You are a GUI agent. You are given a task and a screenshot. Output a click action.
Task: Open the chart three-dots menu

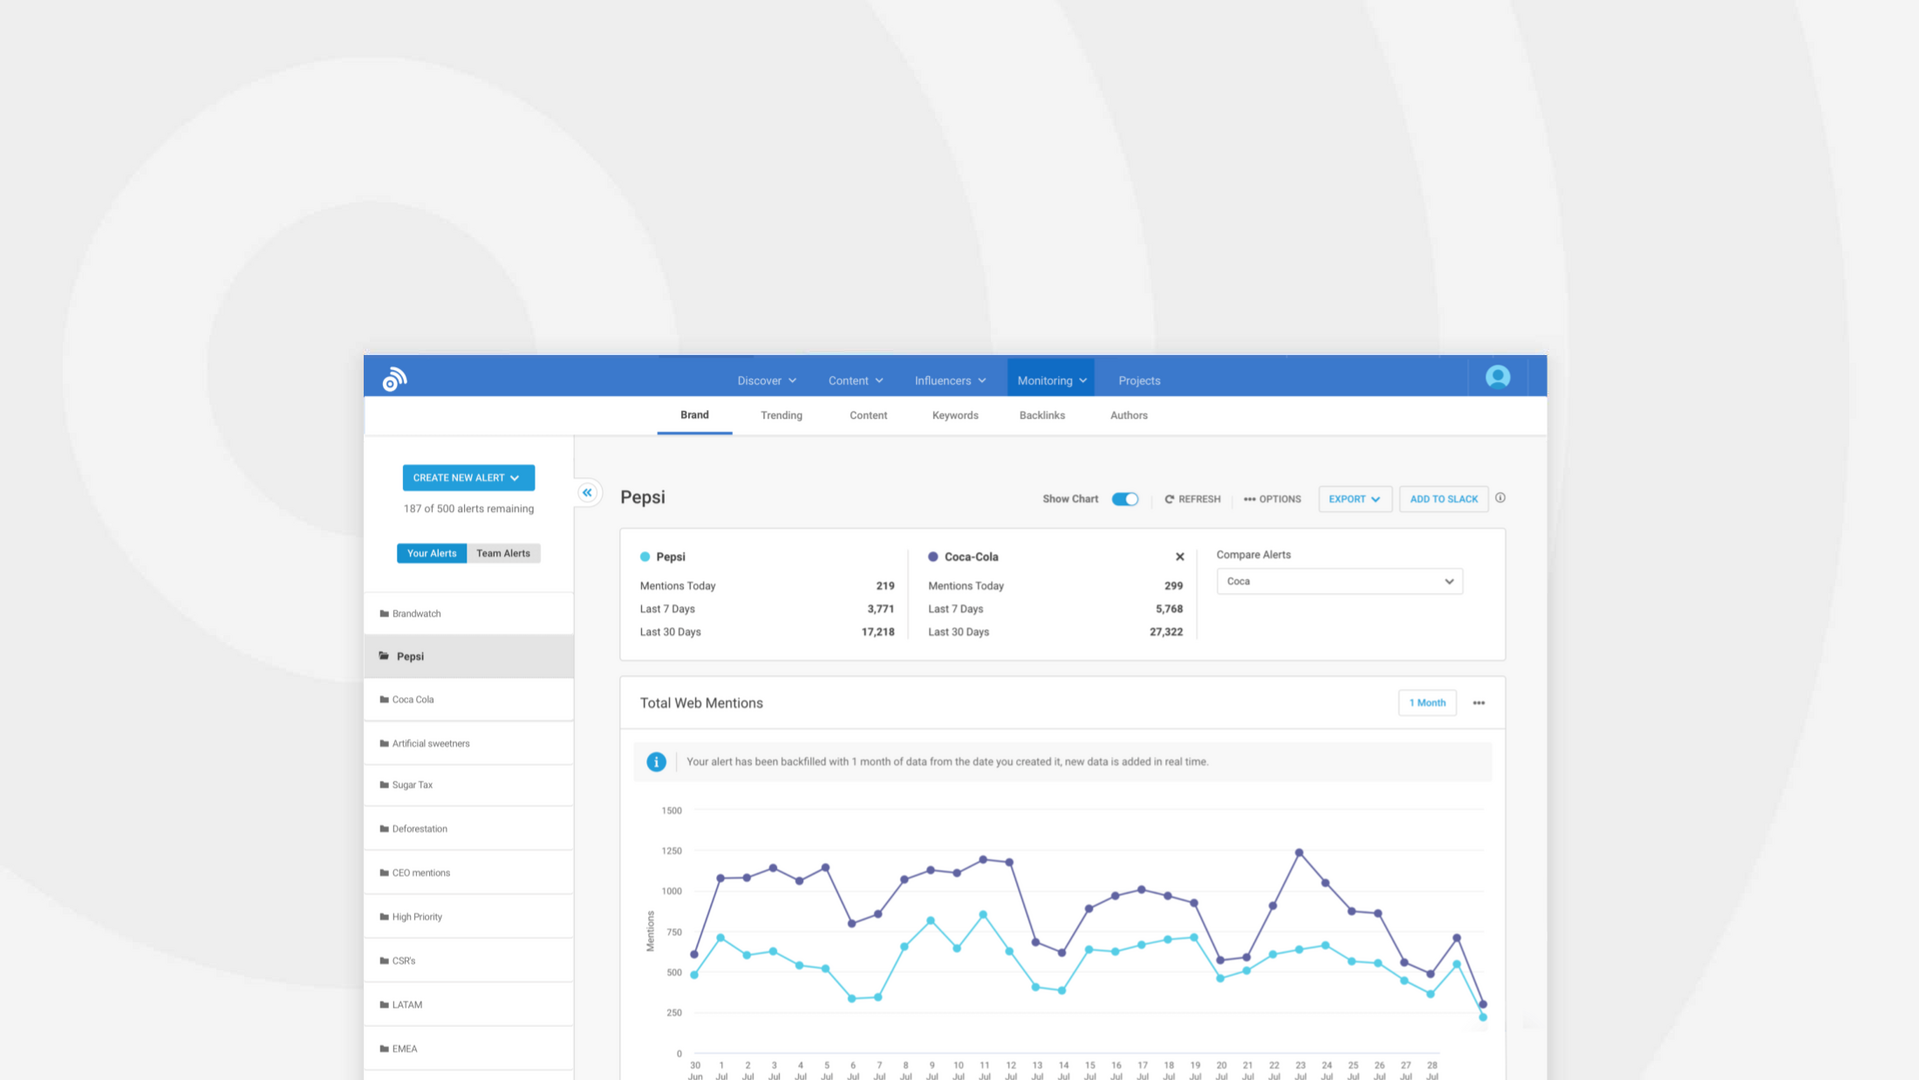click(x=1479, y=703)
